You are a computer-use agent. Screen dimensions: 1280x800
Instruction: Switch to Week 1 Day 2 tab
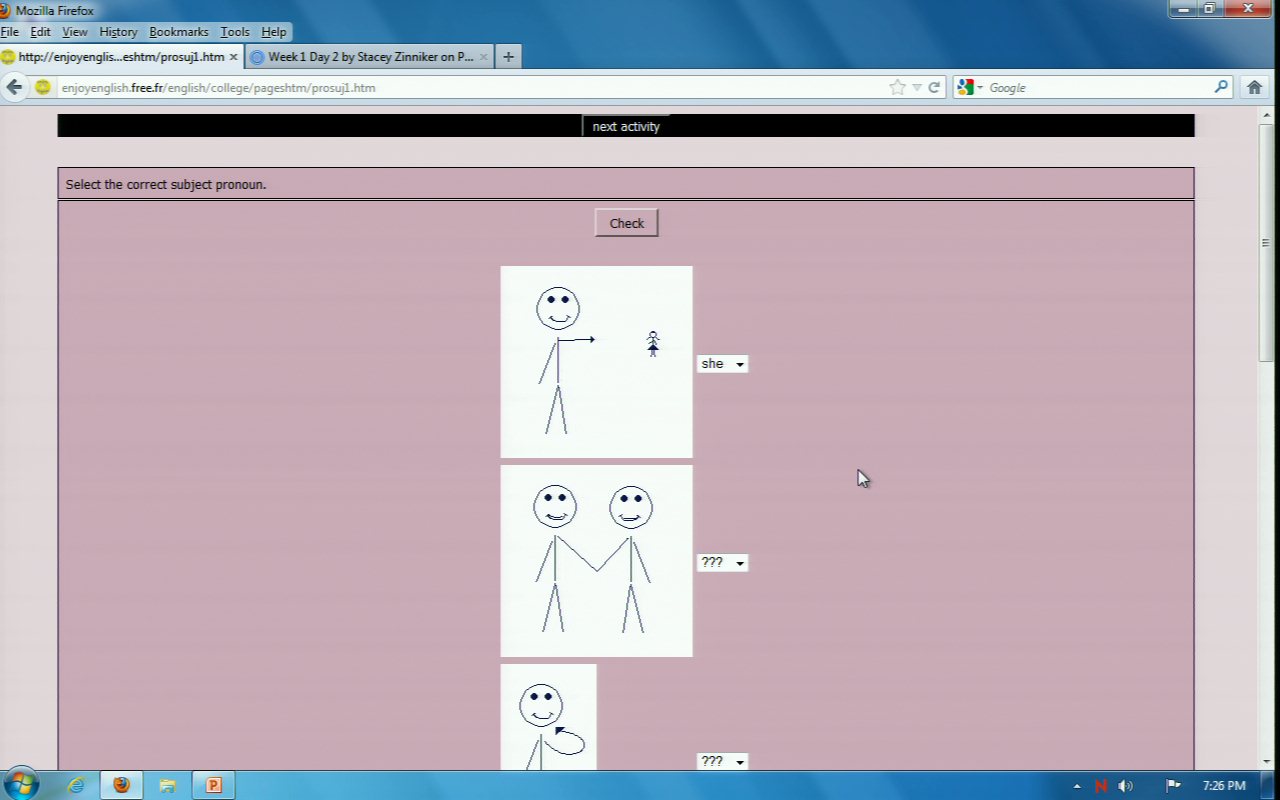[368, 57]
